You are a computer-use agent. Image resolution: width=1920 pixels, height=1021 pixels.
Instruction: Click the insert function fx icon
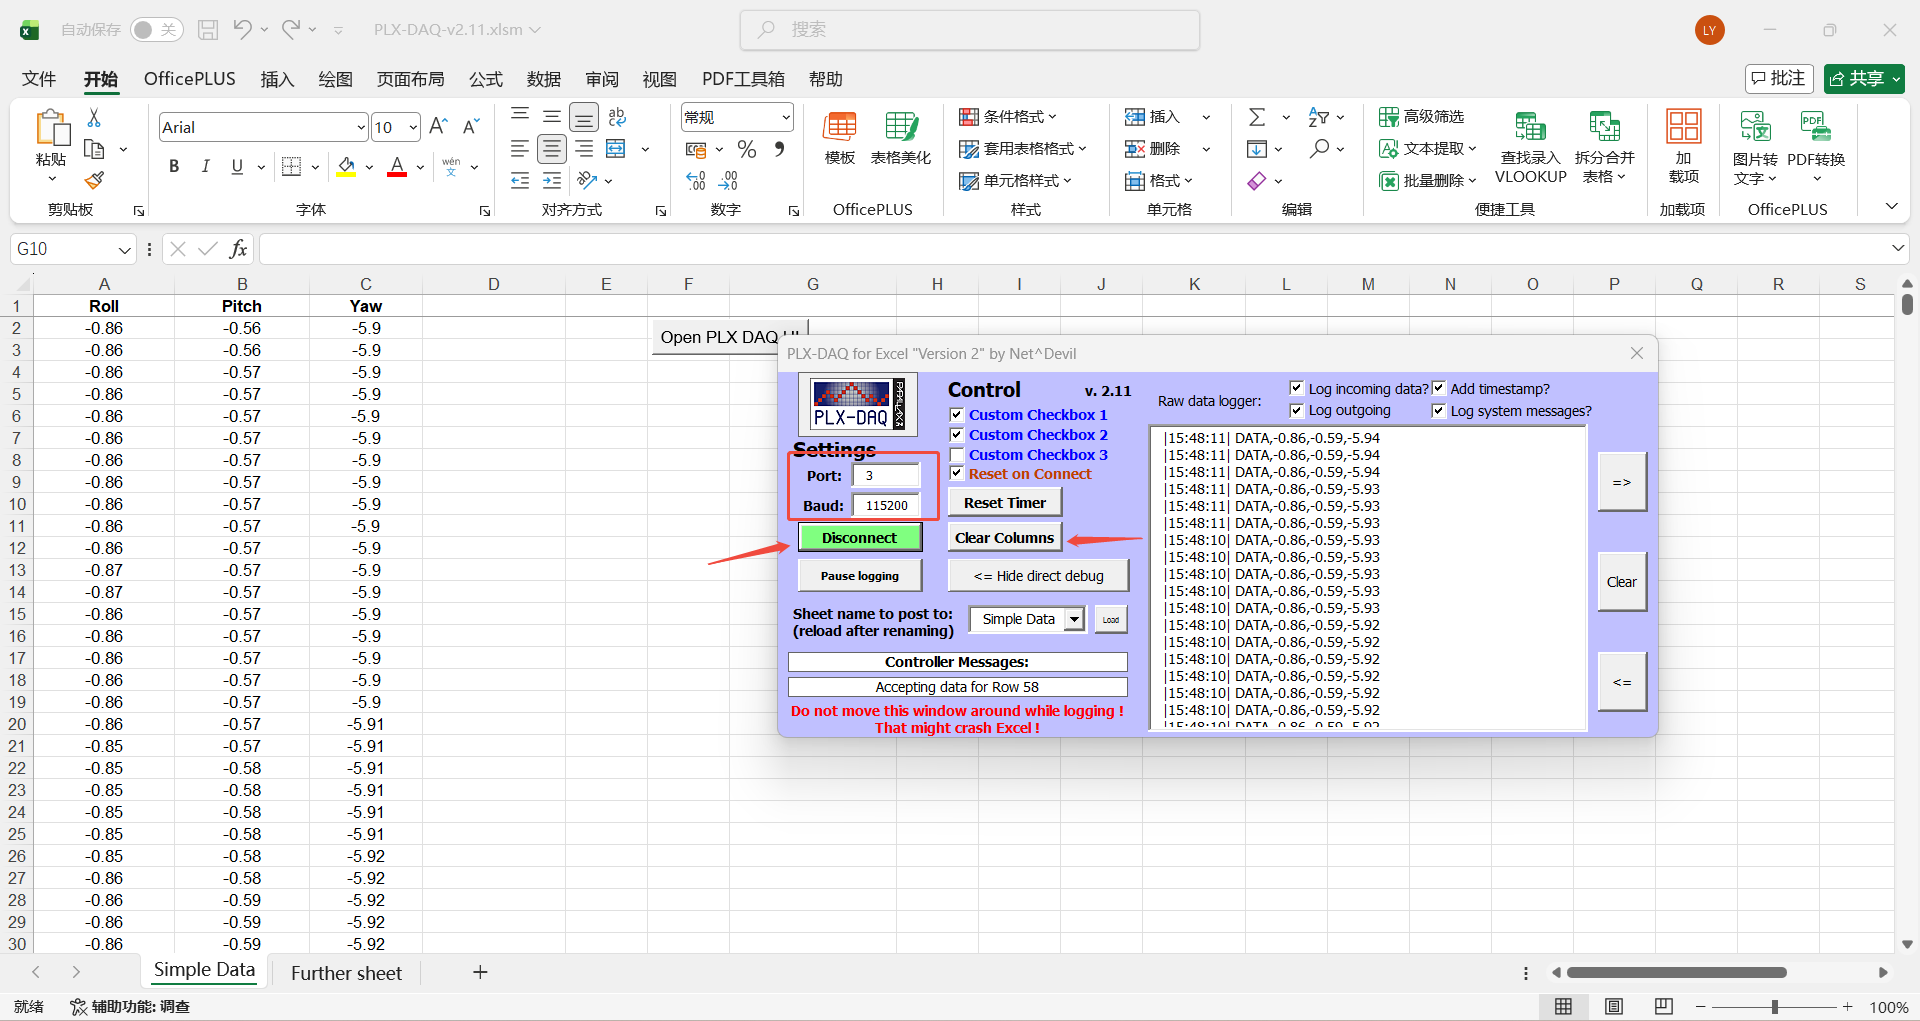[x=238, y=249]
